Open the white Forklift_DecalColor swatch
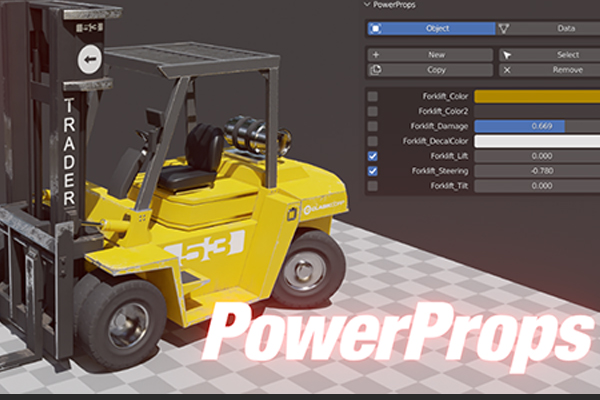600x400 pixels. pyautogui.click(x=537, y=141)
